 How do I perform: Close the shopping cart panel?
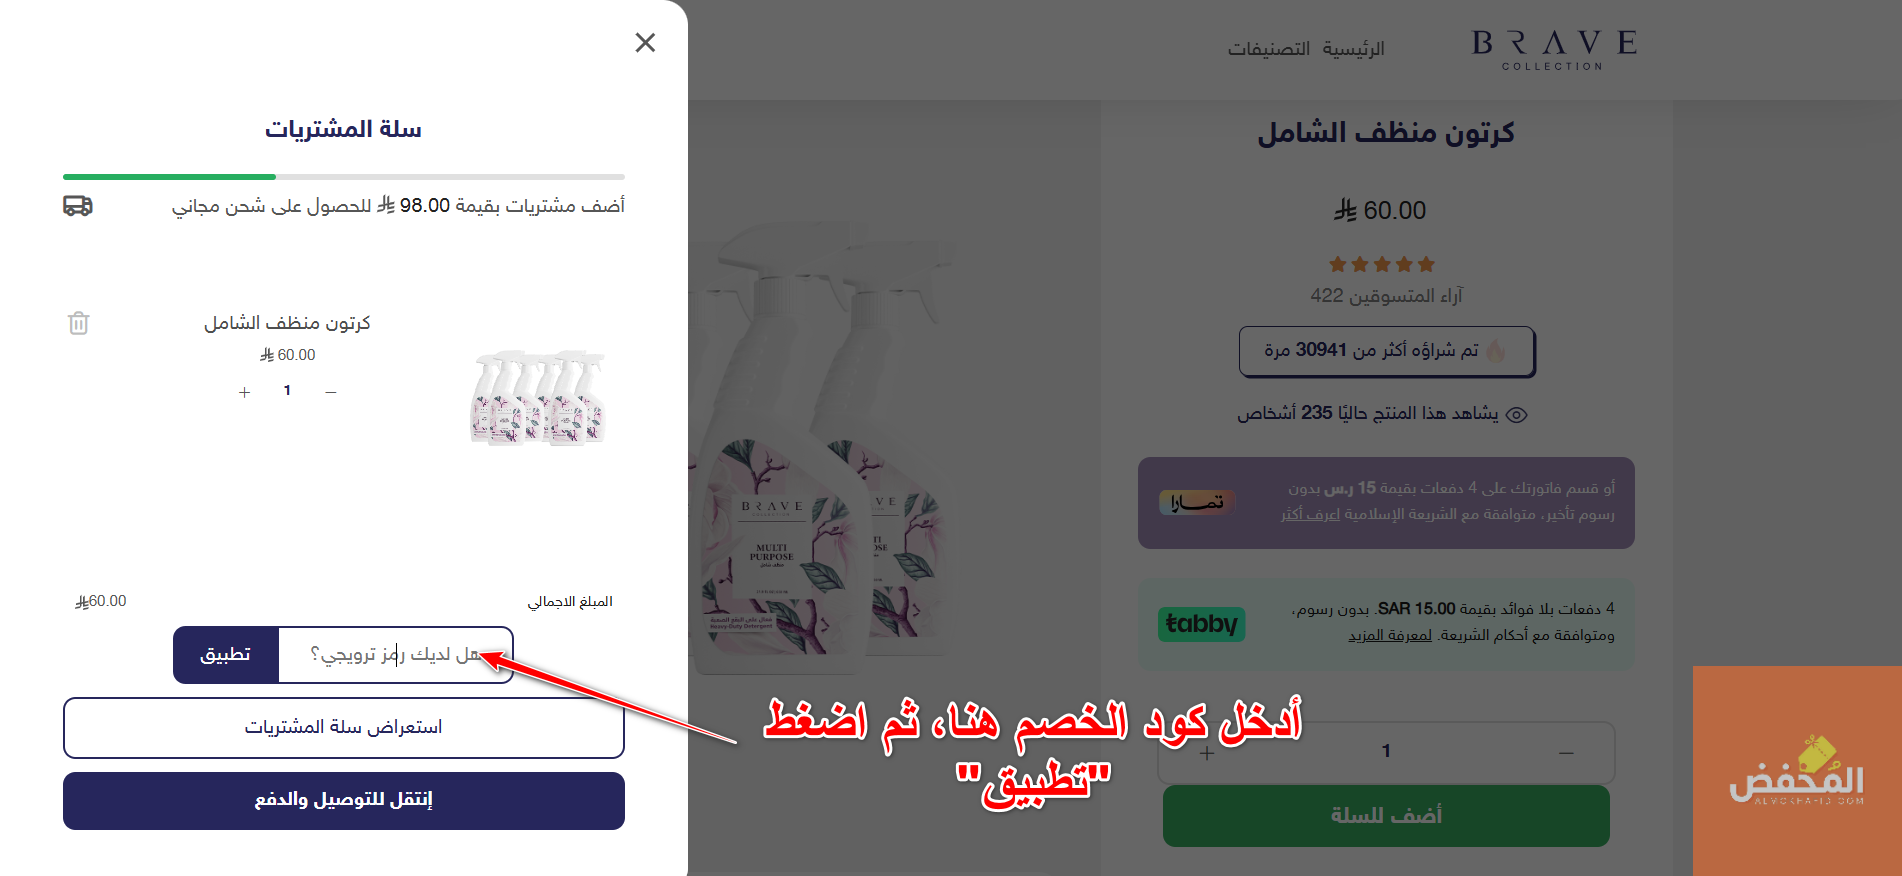tap(645, 42)
